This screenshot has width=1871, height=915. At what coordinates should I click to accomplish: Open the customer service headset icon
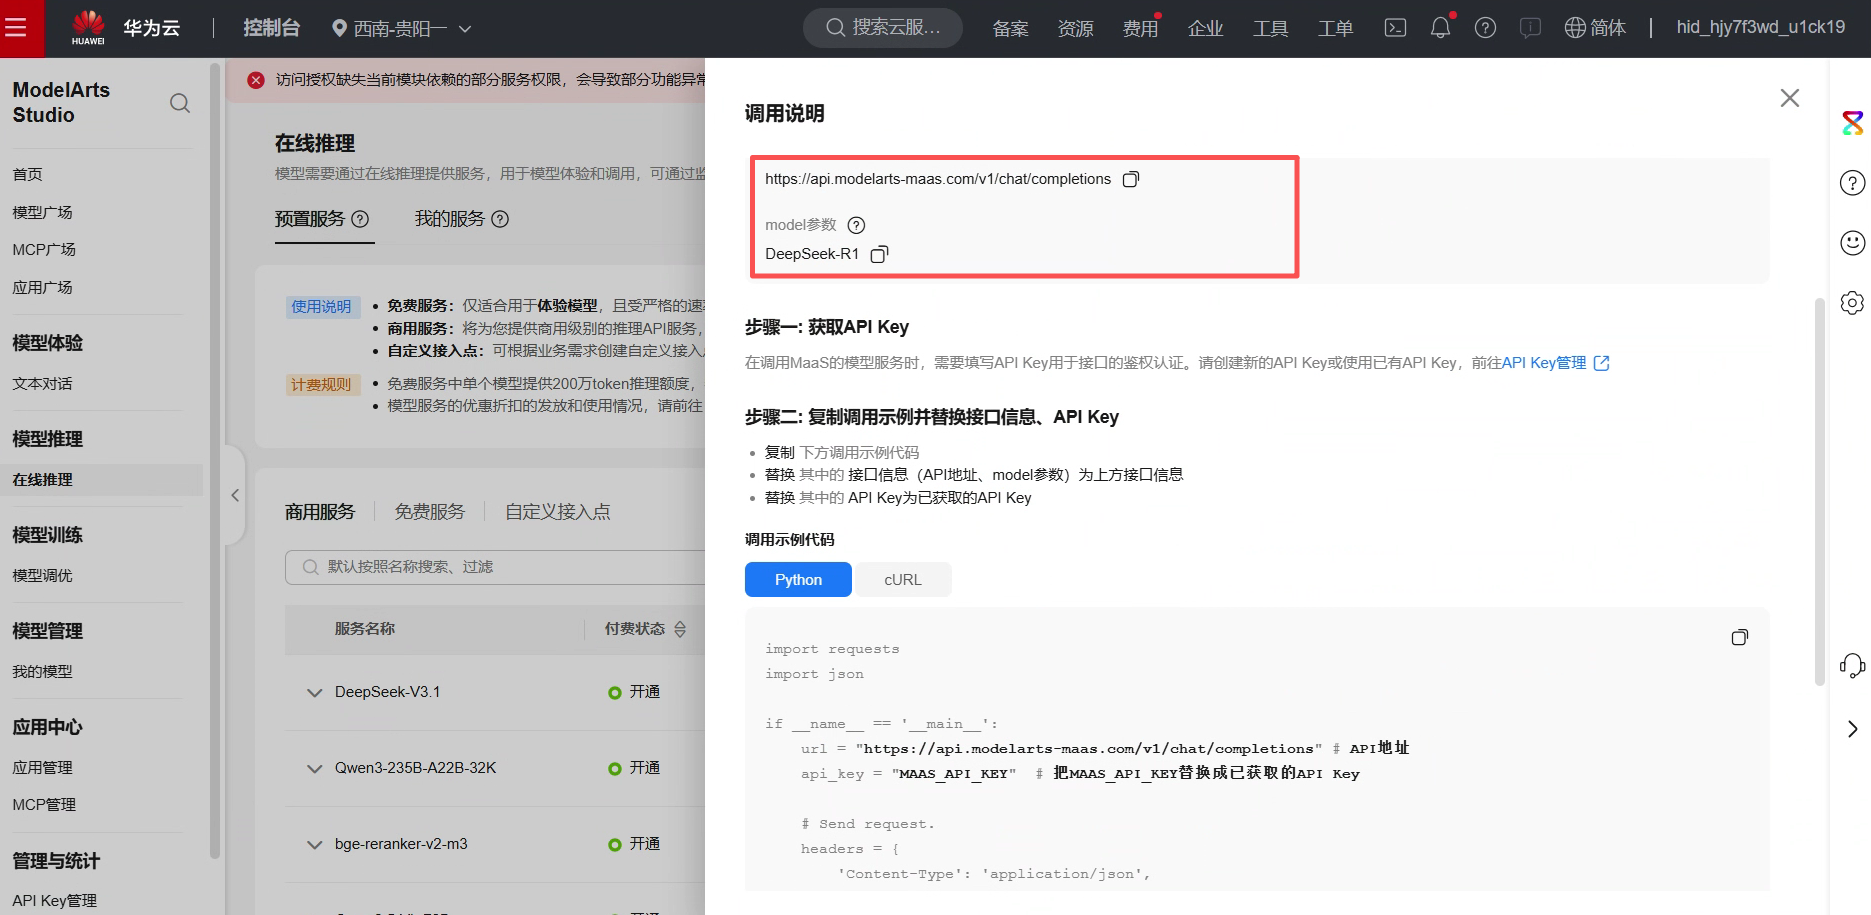tap(1853, 666)
